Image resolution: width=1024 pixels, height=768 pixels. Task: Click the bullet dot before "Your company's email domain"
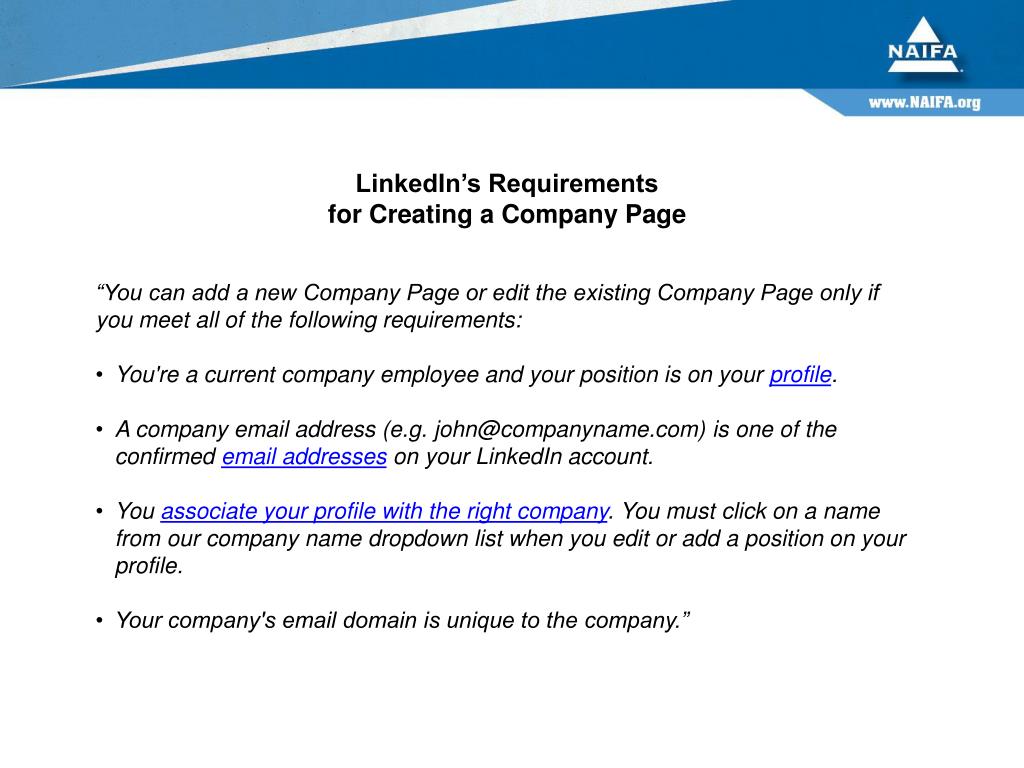pyautogui.click(x=100, y=621)
